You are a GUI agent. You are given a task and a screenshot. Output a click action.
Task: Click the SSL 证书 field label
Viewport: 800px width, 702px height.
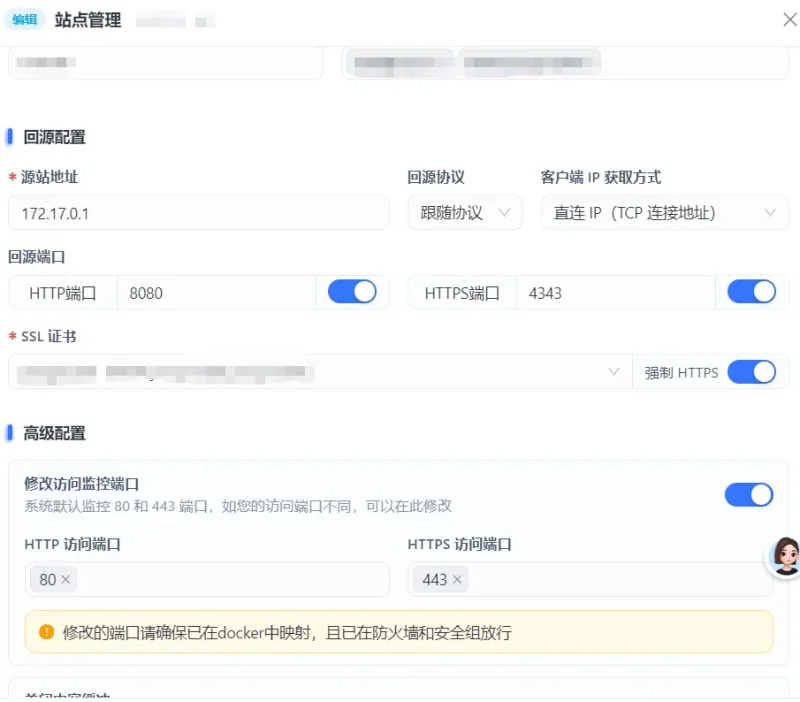click(x=48, y=336)
